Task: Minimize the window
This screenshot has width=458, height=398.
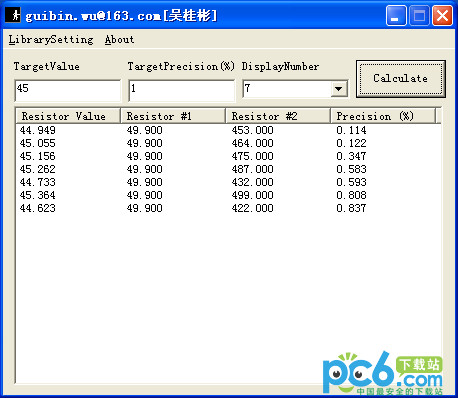Action: pos(396,15)
